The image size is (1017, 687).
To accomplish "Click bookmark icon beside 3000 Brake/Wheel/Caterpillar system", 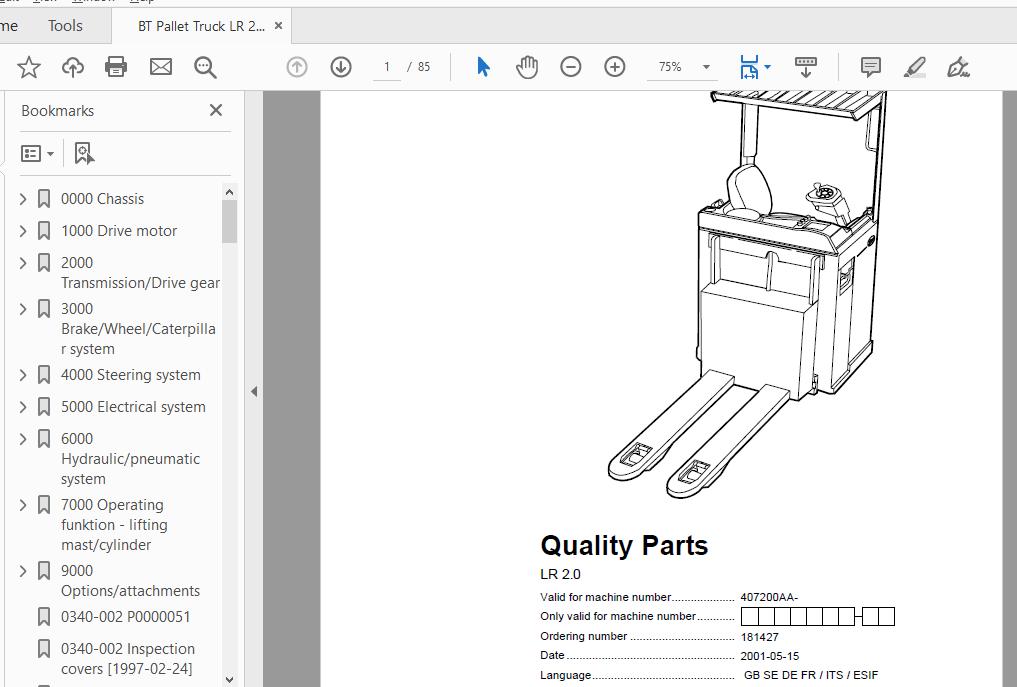I will pos(44,309).
